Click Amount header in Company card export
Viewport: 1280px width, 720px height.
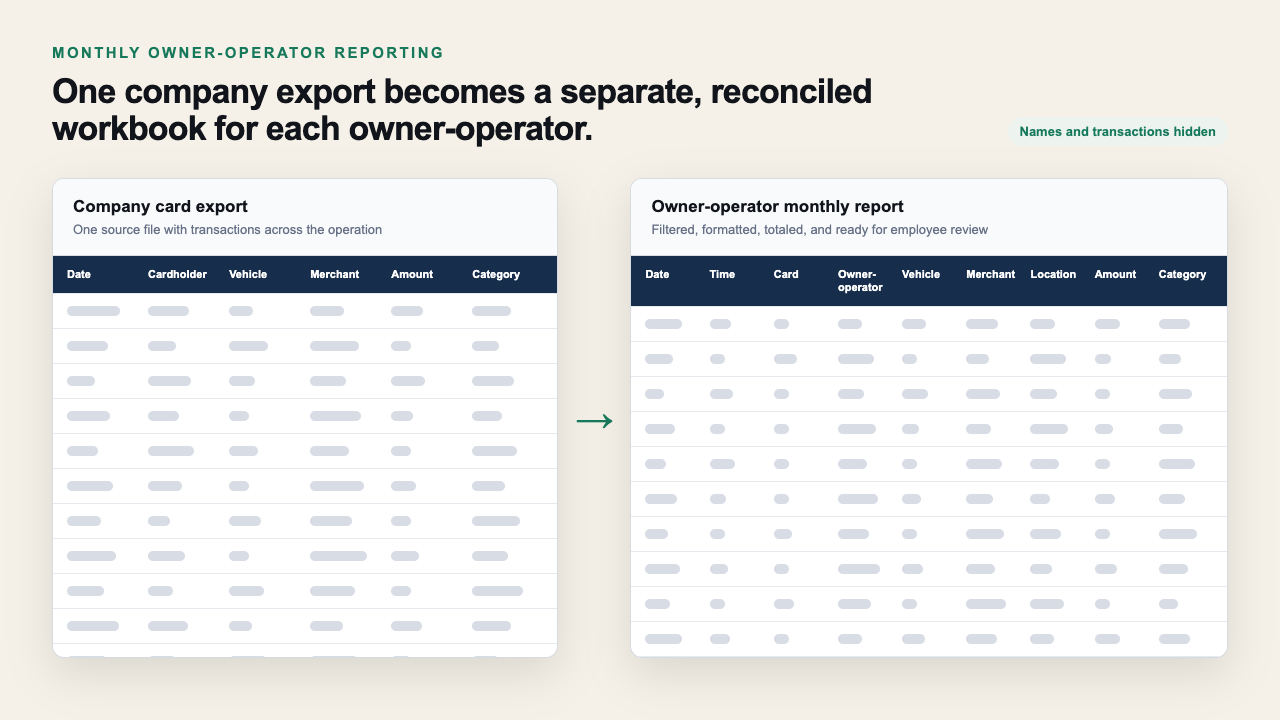[x=412, y=274]
